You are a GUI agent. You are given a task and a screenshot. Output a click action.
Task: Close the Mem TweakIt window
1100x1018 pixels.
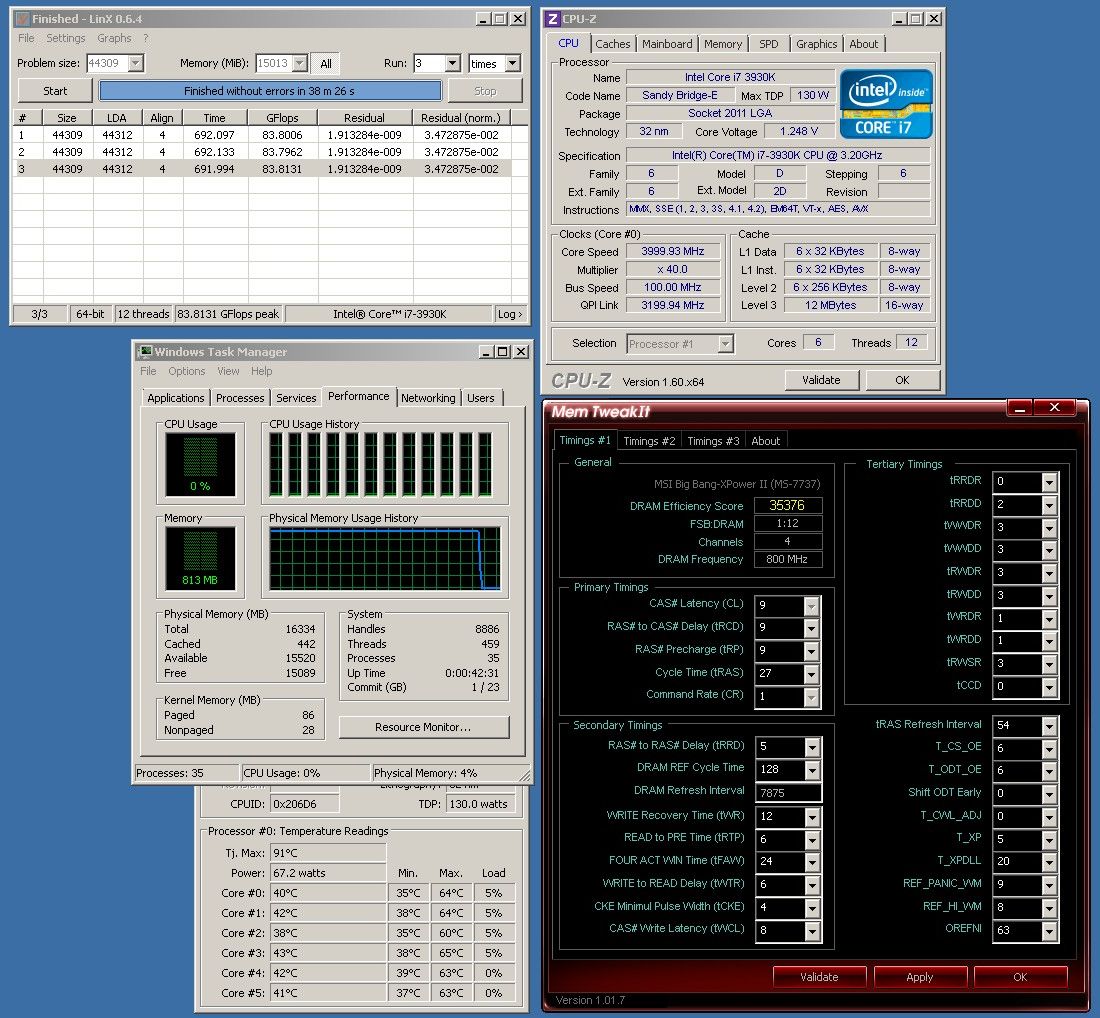point(1054,408)
